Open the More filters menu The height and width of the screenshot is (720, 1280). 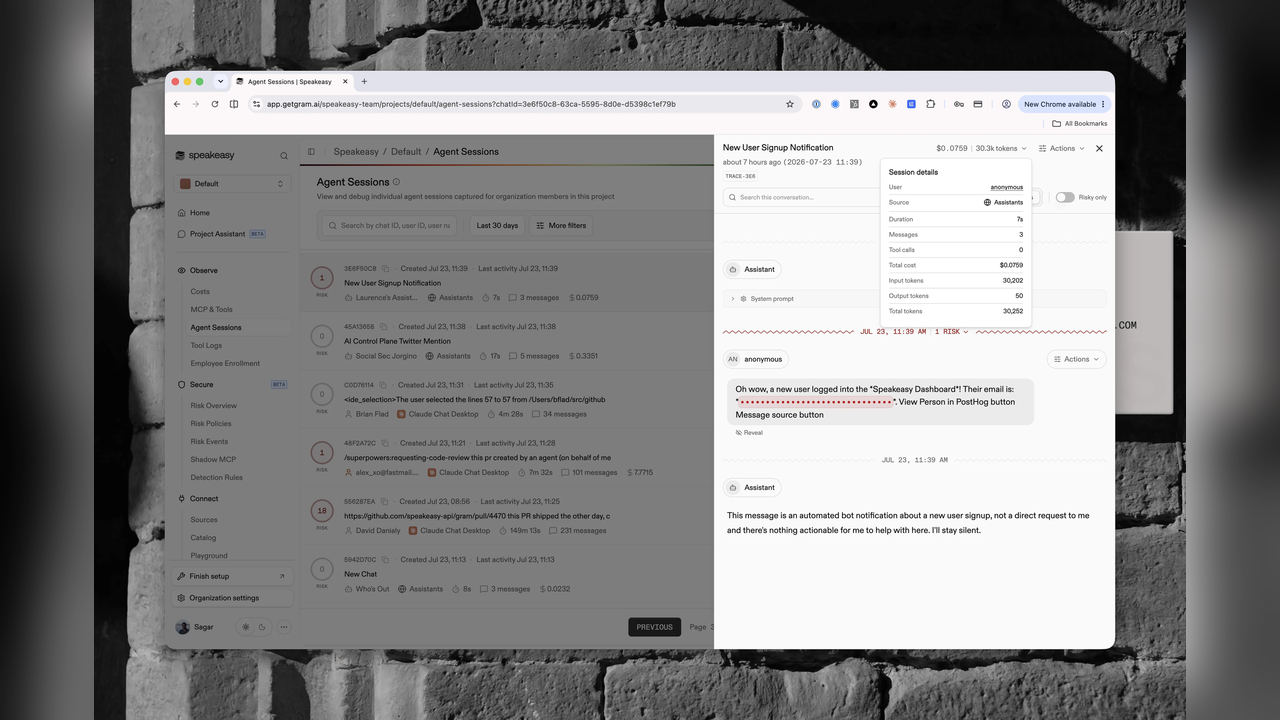561,226
